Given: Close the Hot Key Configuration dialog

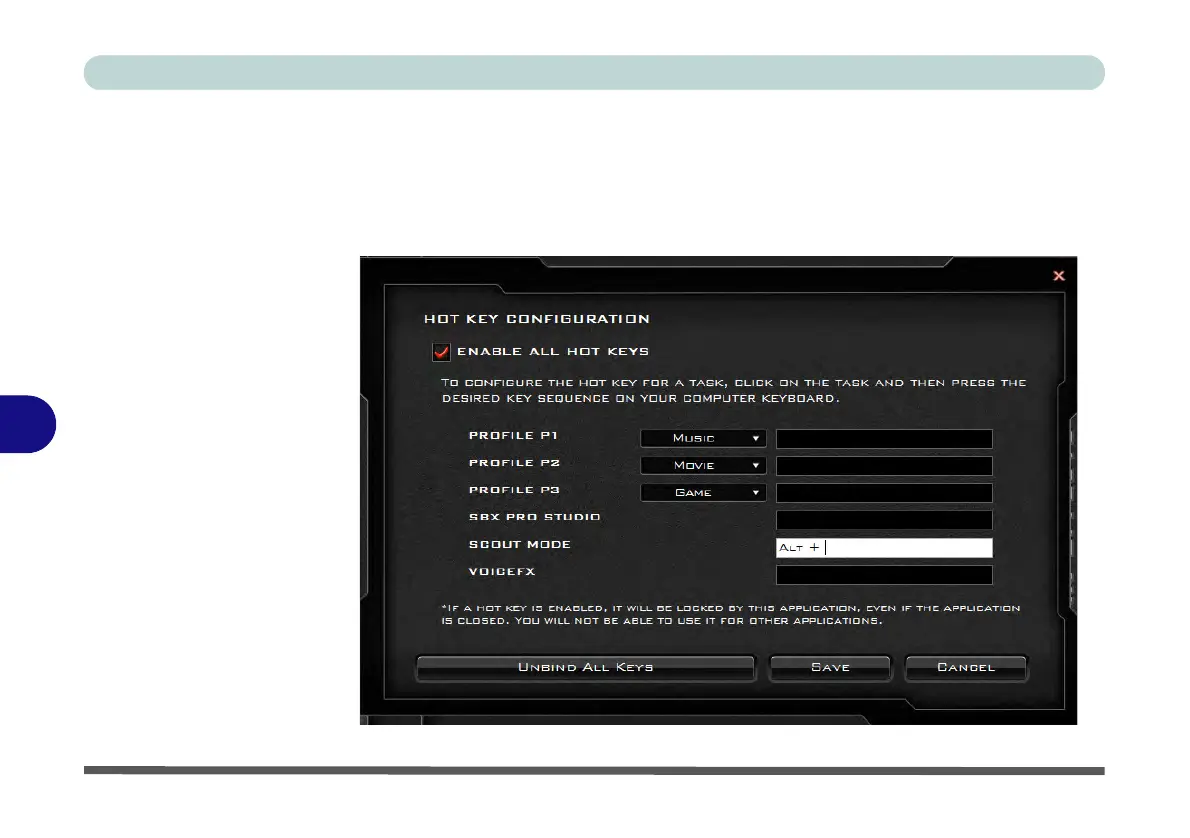Looking at the screenshot, I should [1059, 276].
